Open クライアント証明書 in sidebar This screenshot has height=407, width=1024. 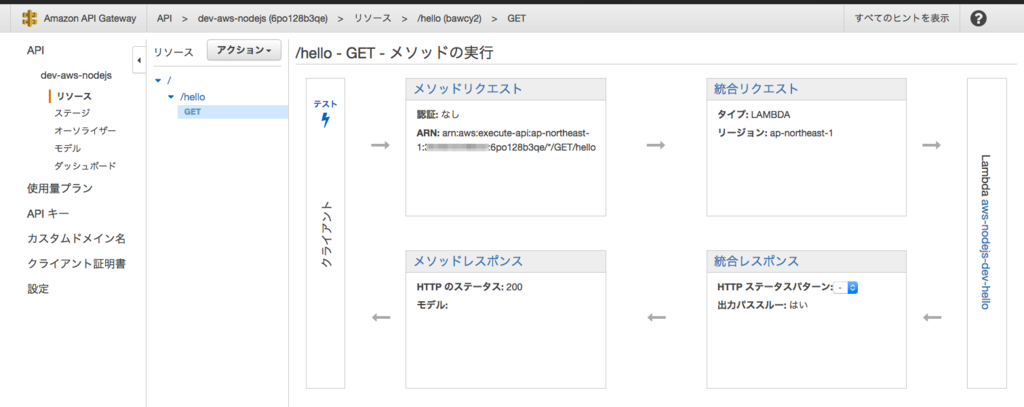pos(76,264)
